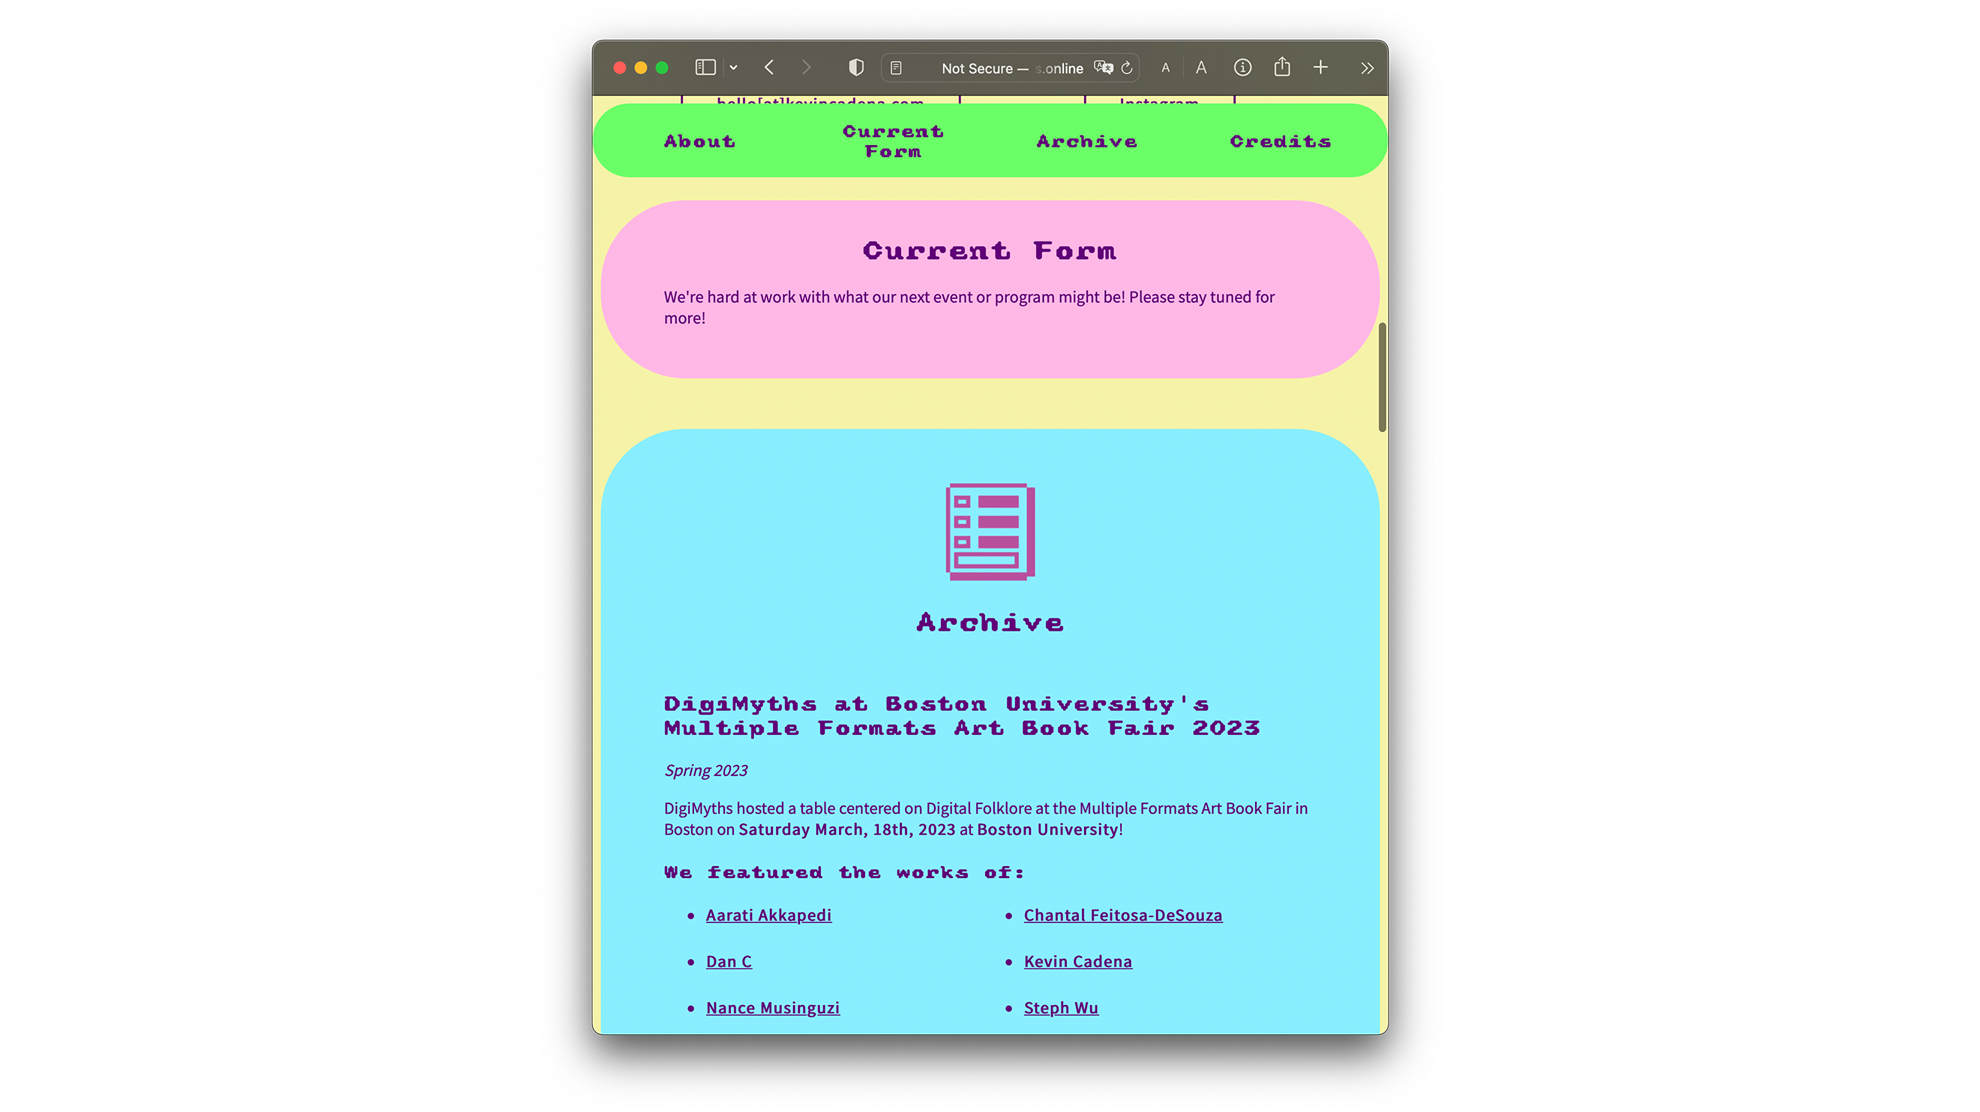Open the Archive navigation link
Screen dimensions: 1980x1112
(x=1087, y=140)
